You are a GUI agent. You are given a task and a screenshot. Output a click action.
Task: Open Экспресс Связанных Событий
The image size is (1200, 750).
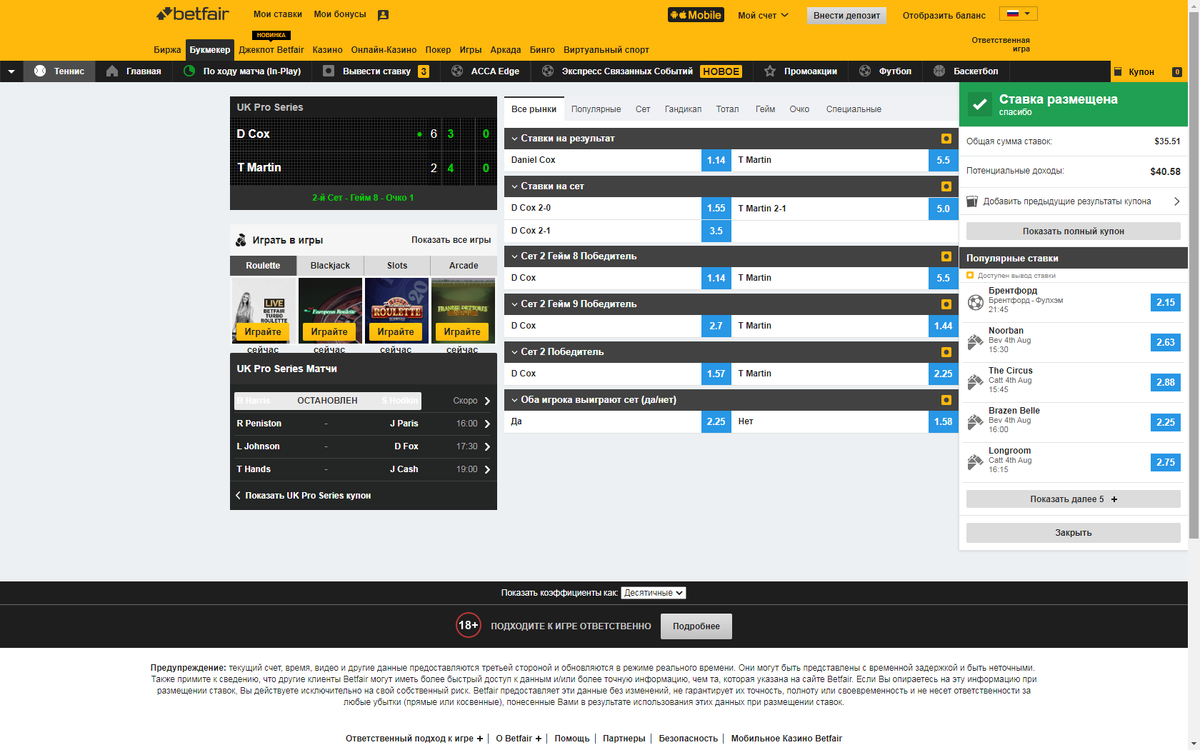click(641, 71)
